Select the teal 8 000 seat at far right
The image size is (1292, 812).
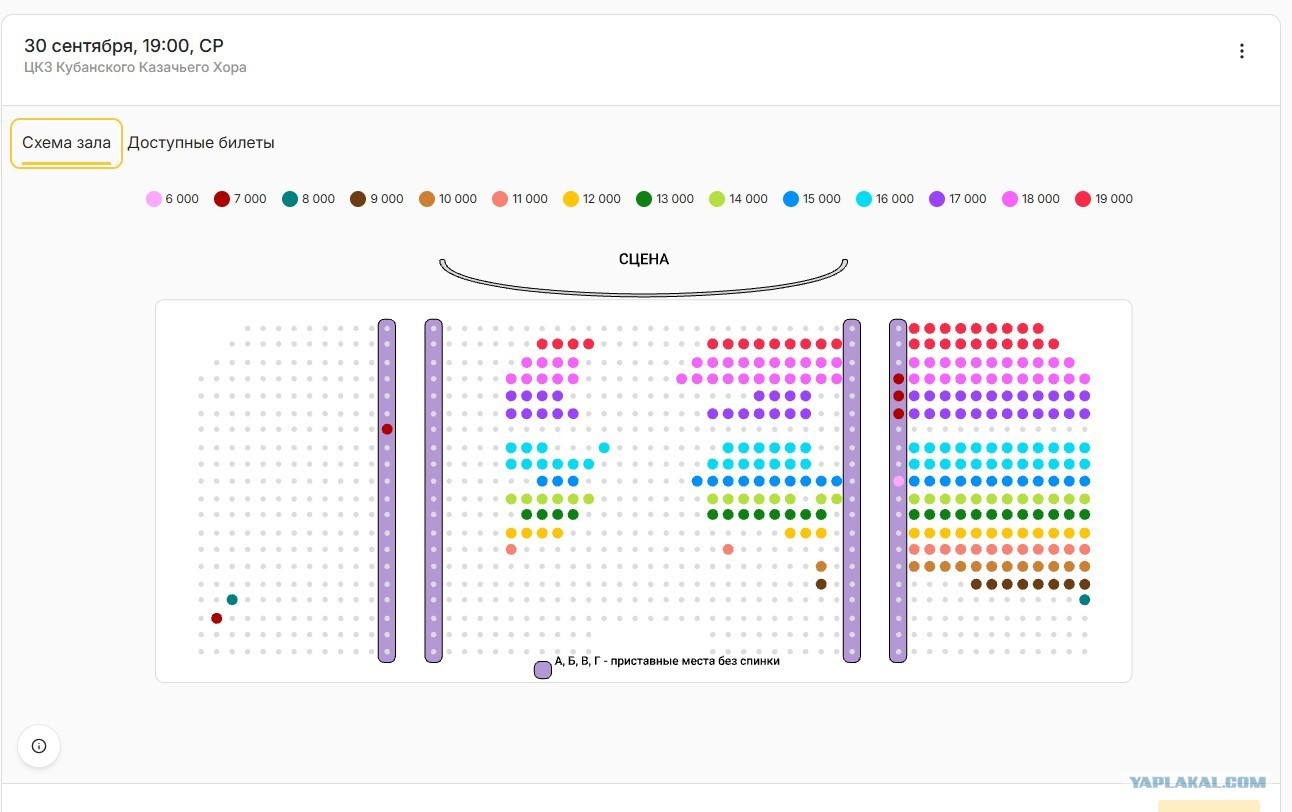pos(1084,600)
